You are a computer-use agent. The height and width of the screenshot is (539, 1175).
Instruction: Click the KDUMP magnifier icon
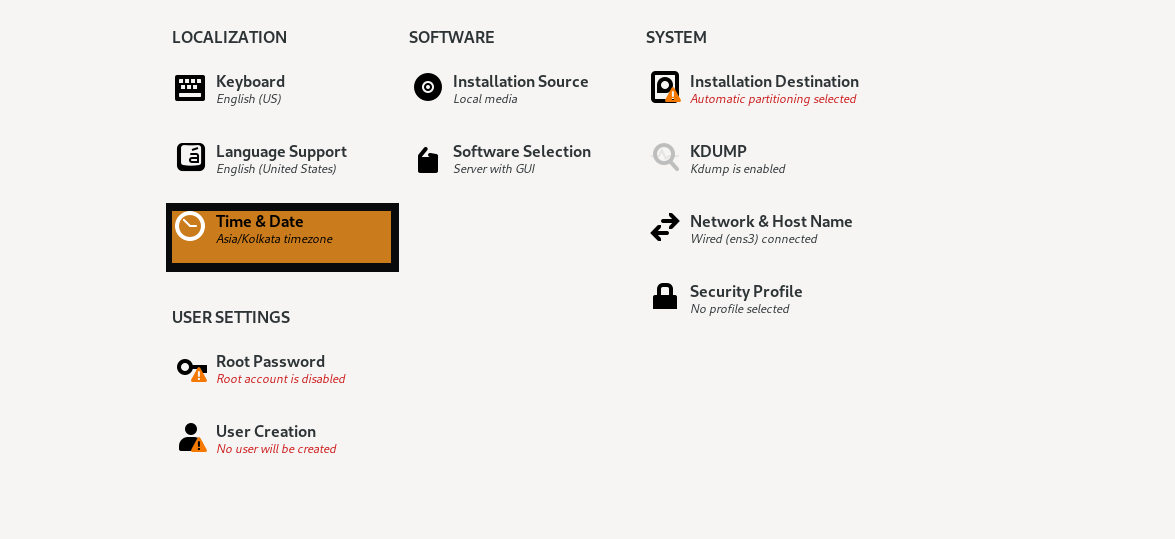coord(665,157)
